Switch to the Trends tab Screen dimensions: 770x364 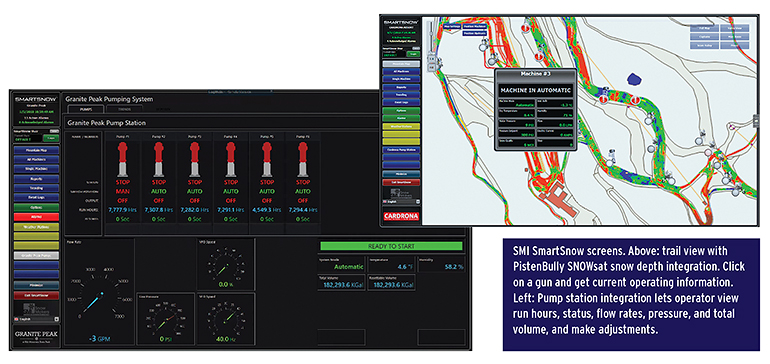point(124,109)
